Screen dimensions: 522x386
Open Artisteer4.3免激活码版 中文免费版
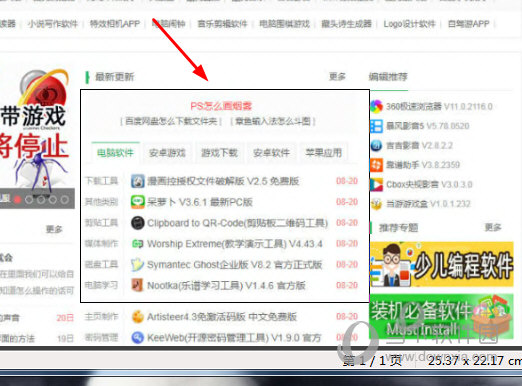click(x=222, y=317)
